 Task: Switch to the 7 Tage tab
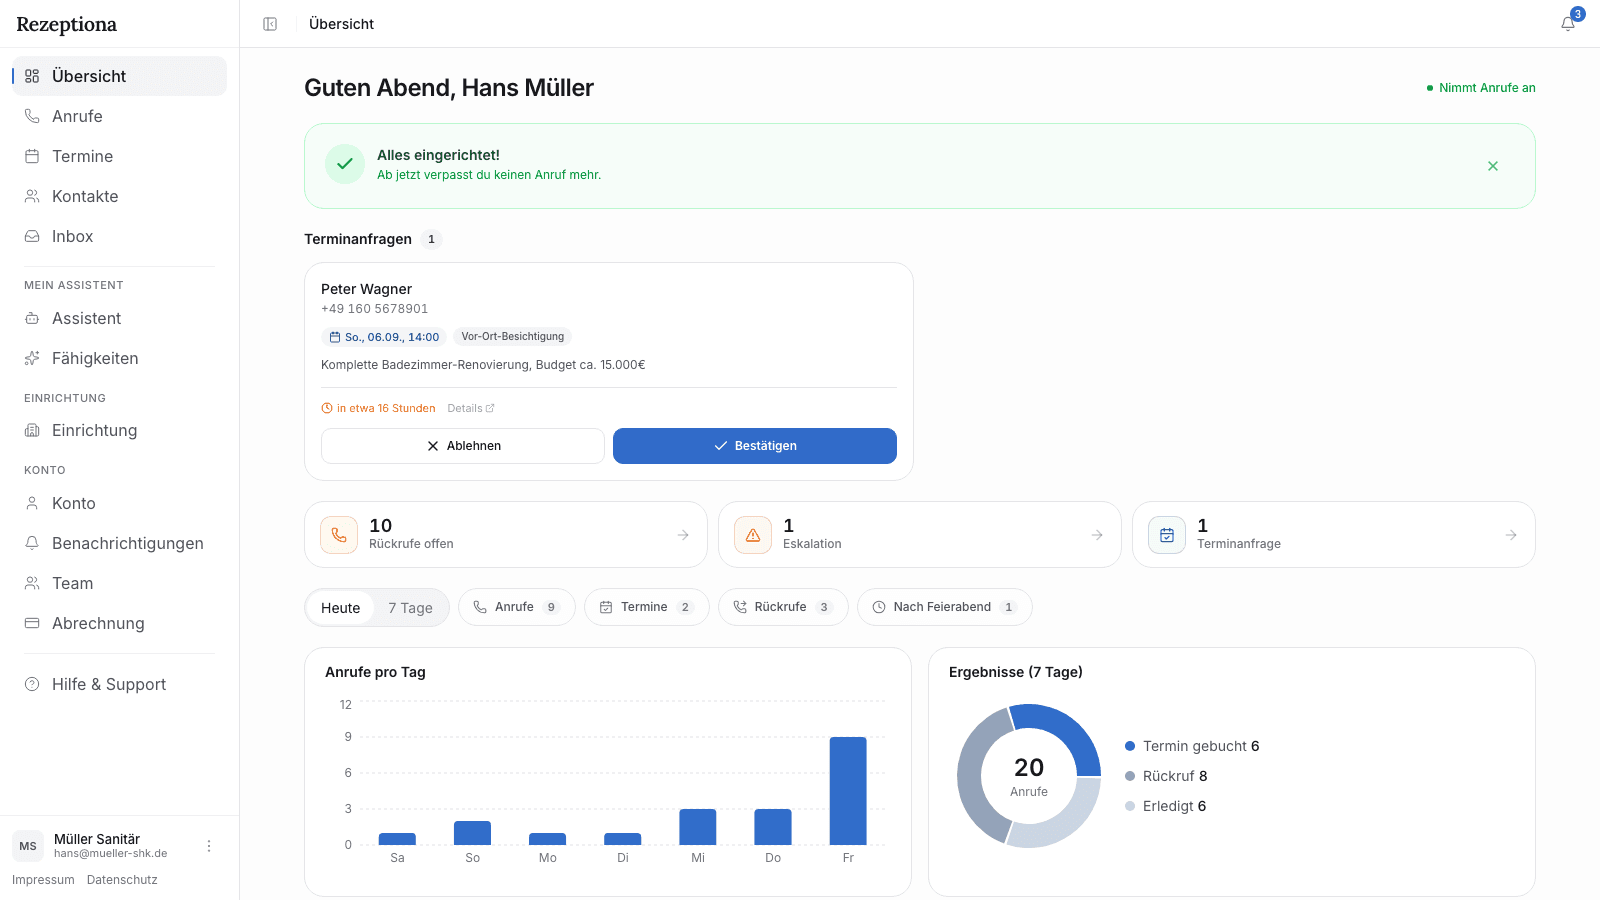[x=410, y=608]
